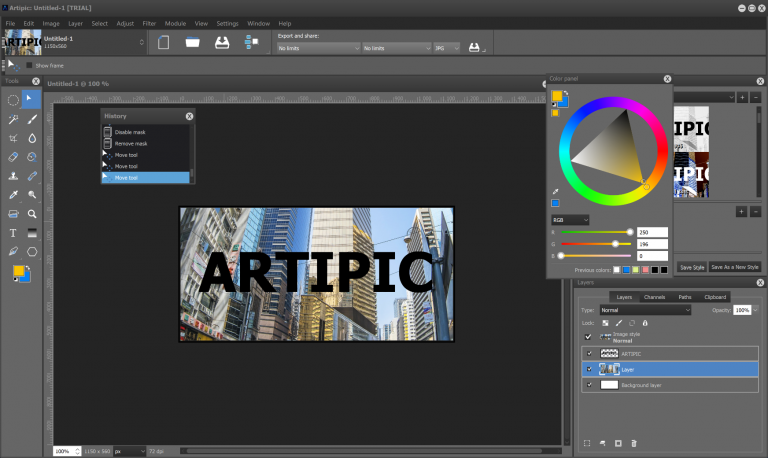The height and width of the screenshot is (458, 768).
Task: Open the second No limits dropdown
Action: [396, 48]
